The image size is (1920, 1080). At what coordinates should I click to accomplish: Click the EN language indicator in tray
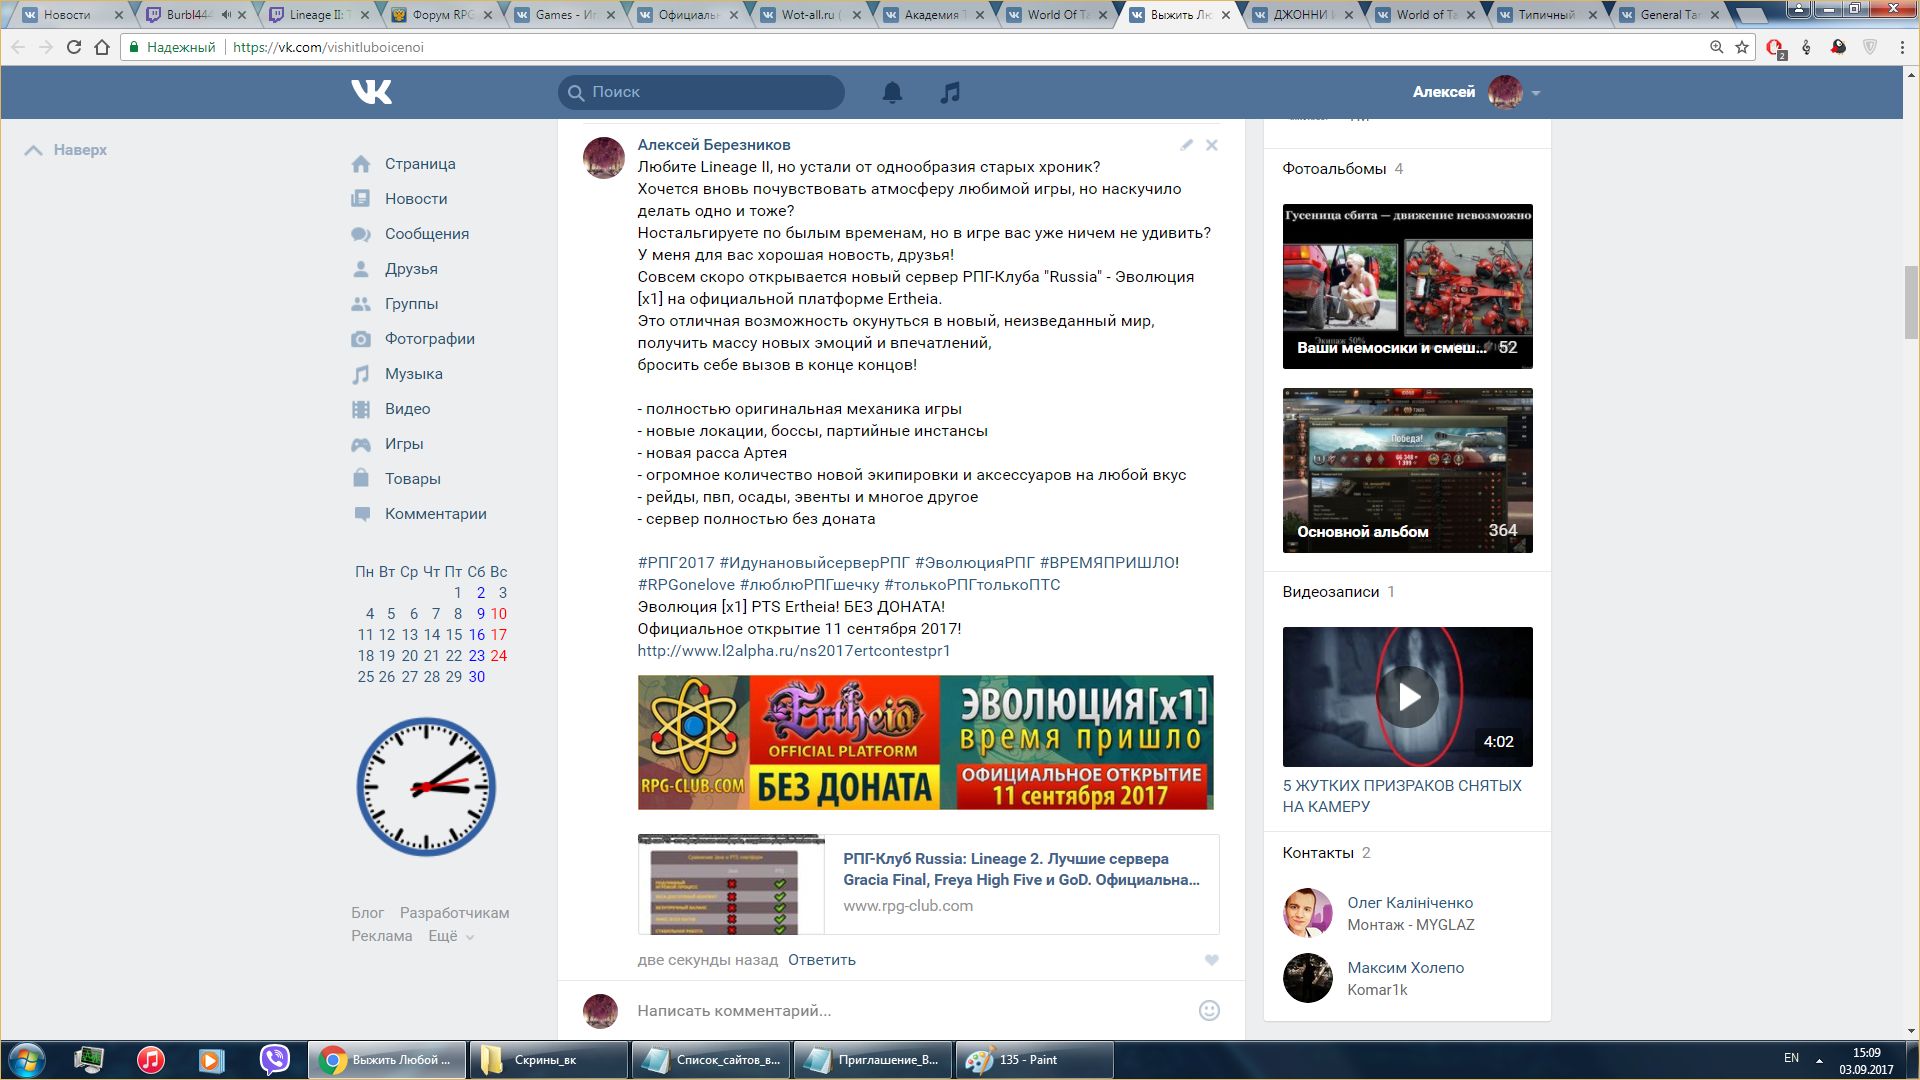1791,1058
